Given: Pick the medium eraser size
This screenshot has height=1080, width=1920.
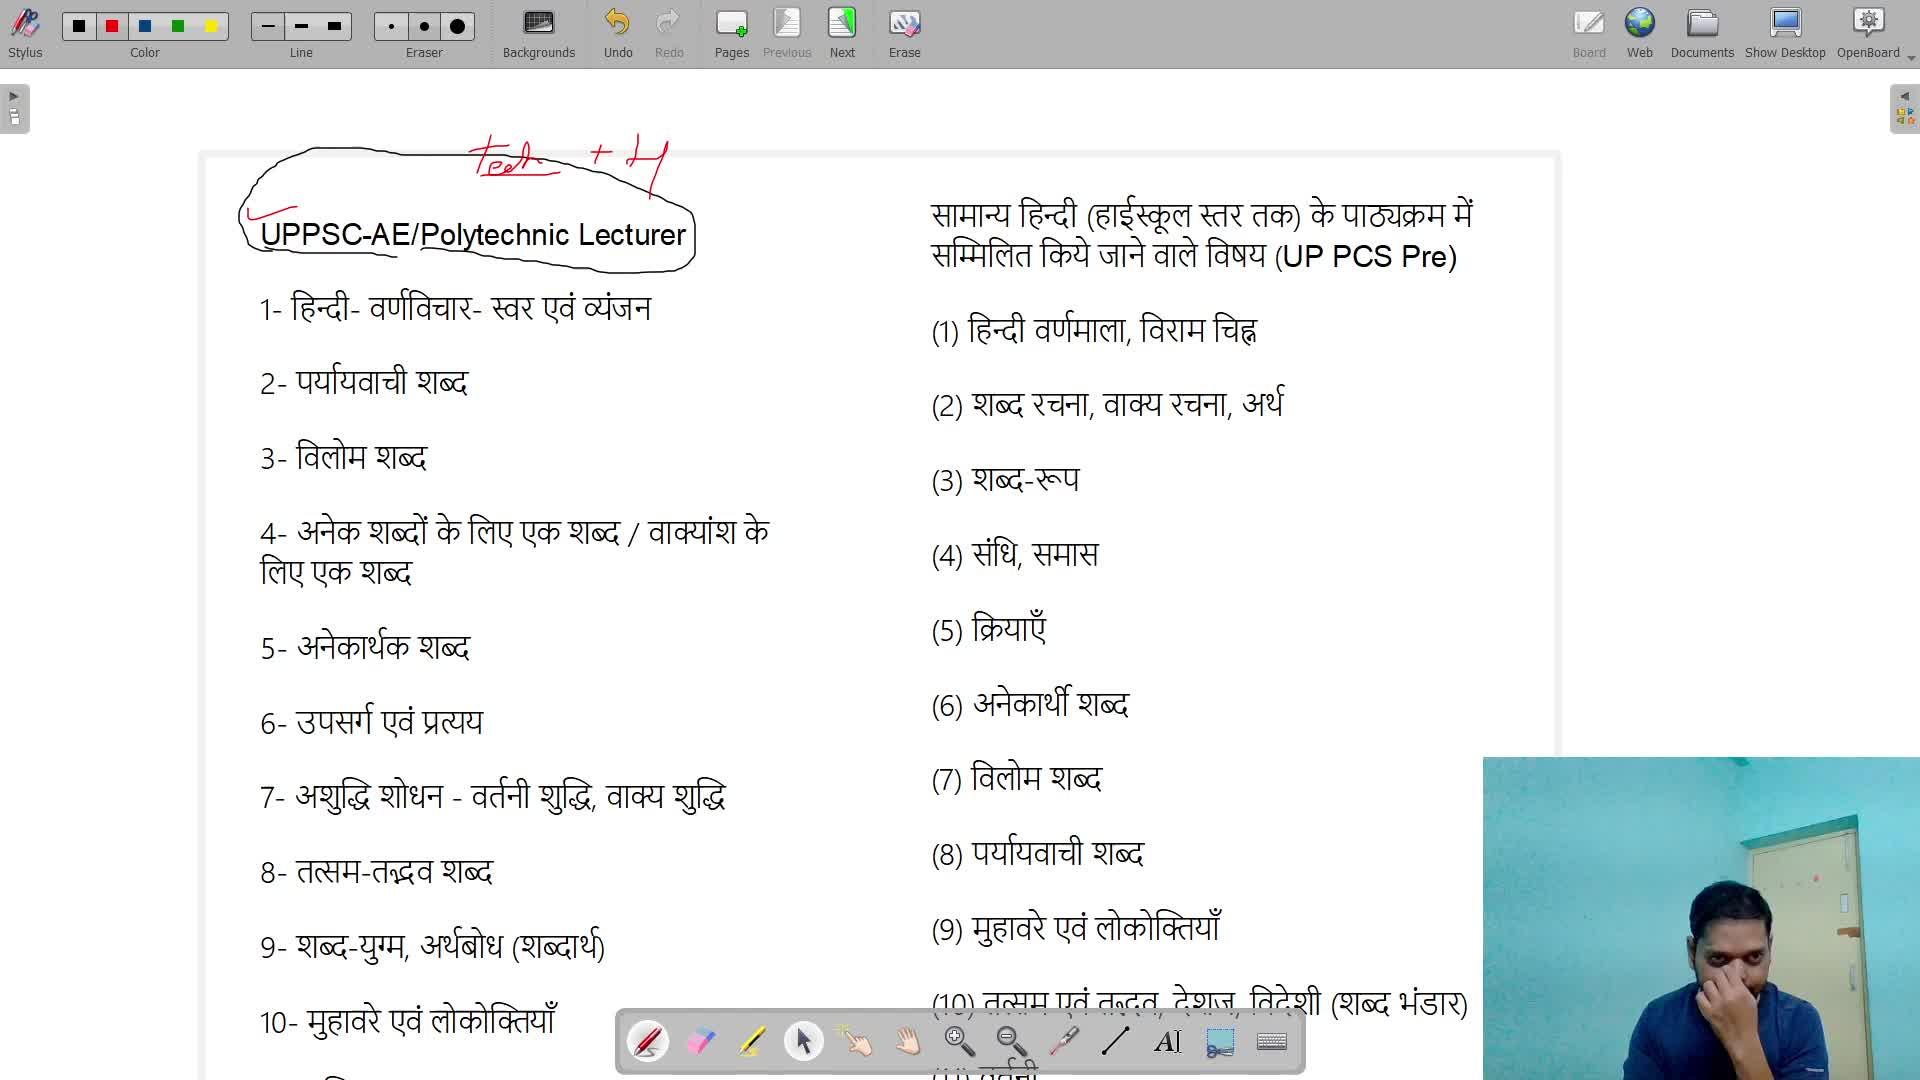Looking at the screenshot, I should click(x=424, y=26).
